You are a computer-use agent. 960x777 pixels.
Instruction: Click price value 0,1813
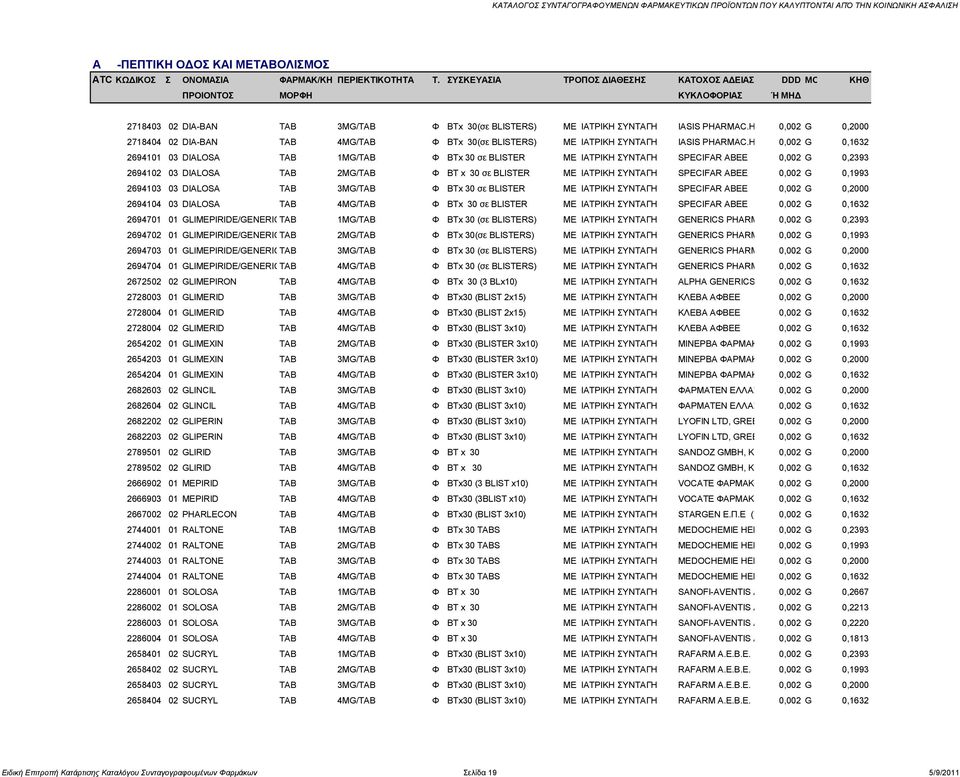855,639
